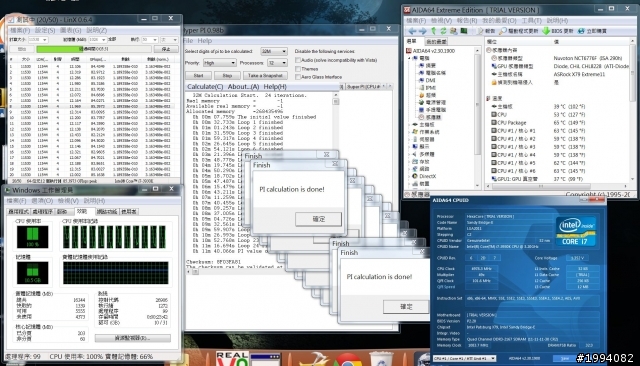Viewport: 640px width, 366px height.
Task: Toggle Themes checkbox in Hyper PI
Action: point(298,69)
